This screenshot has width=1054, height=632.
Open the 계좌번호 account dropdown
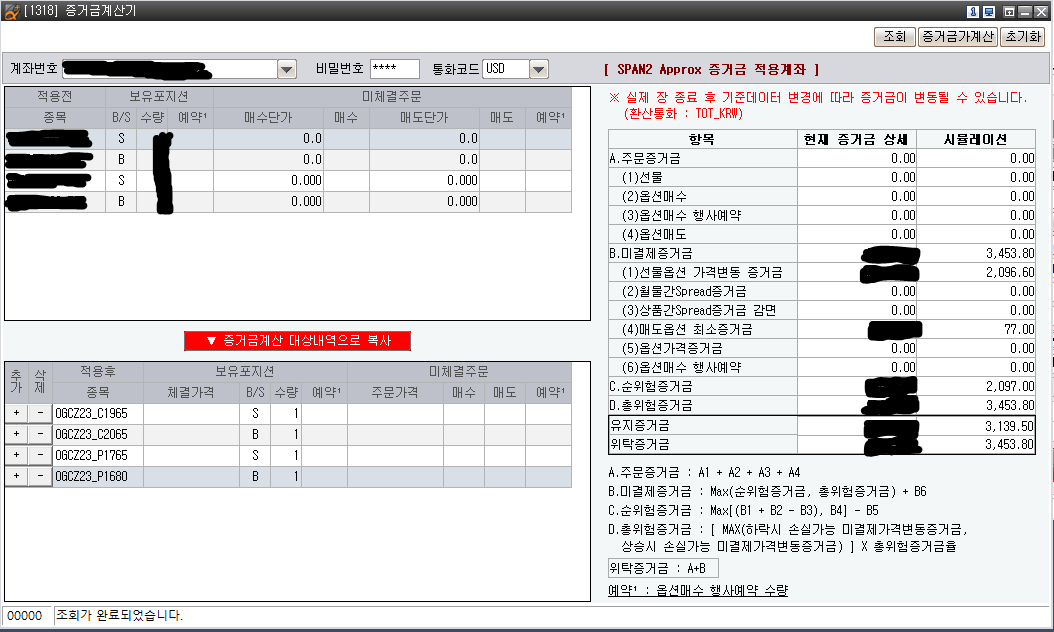click(287, 69)
